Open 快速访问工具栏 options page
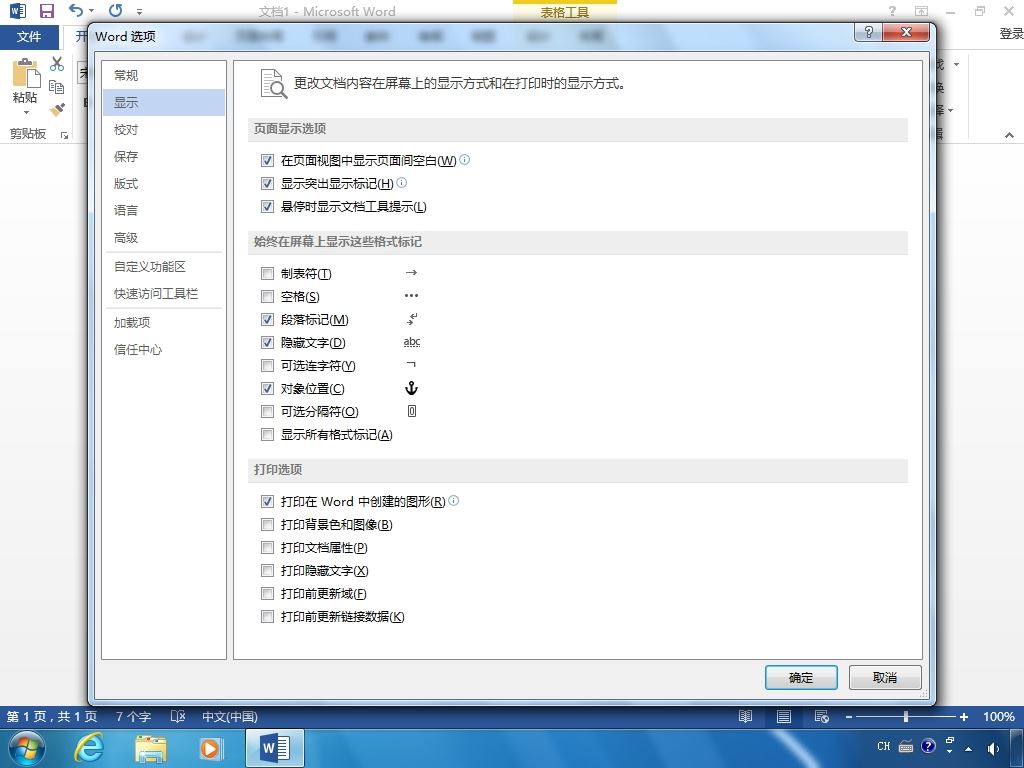1024x768 pixels. point(163,294)
